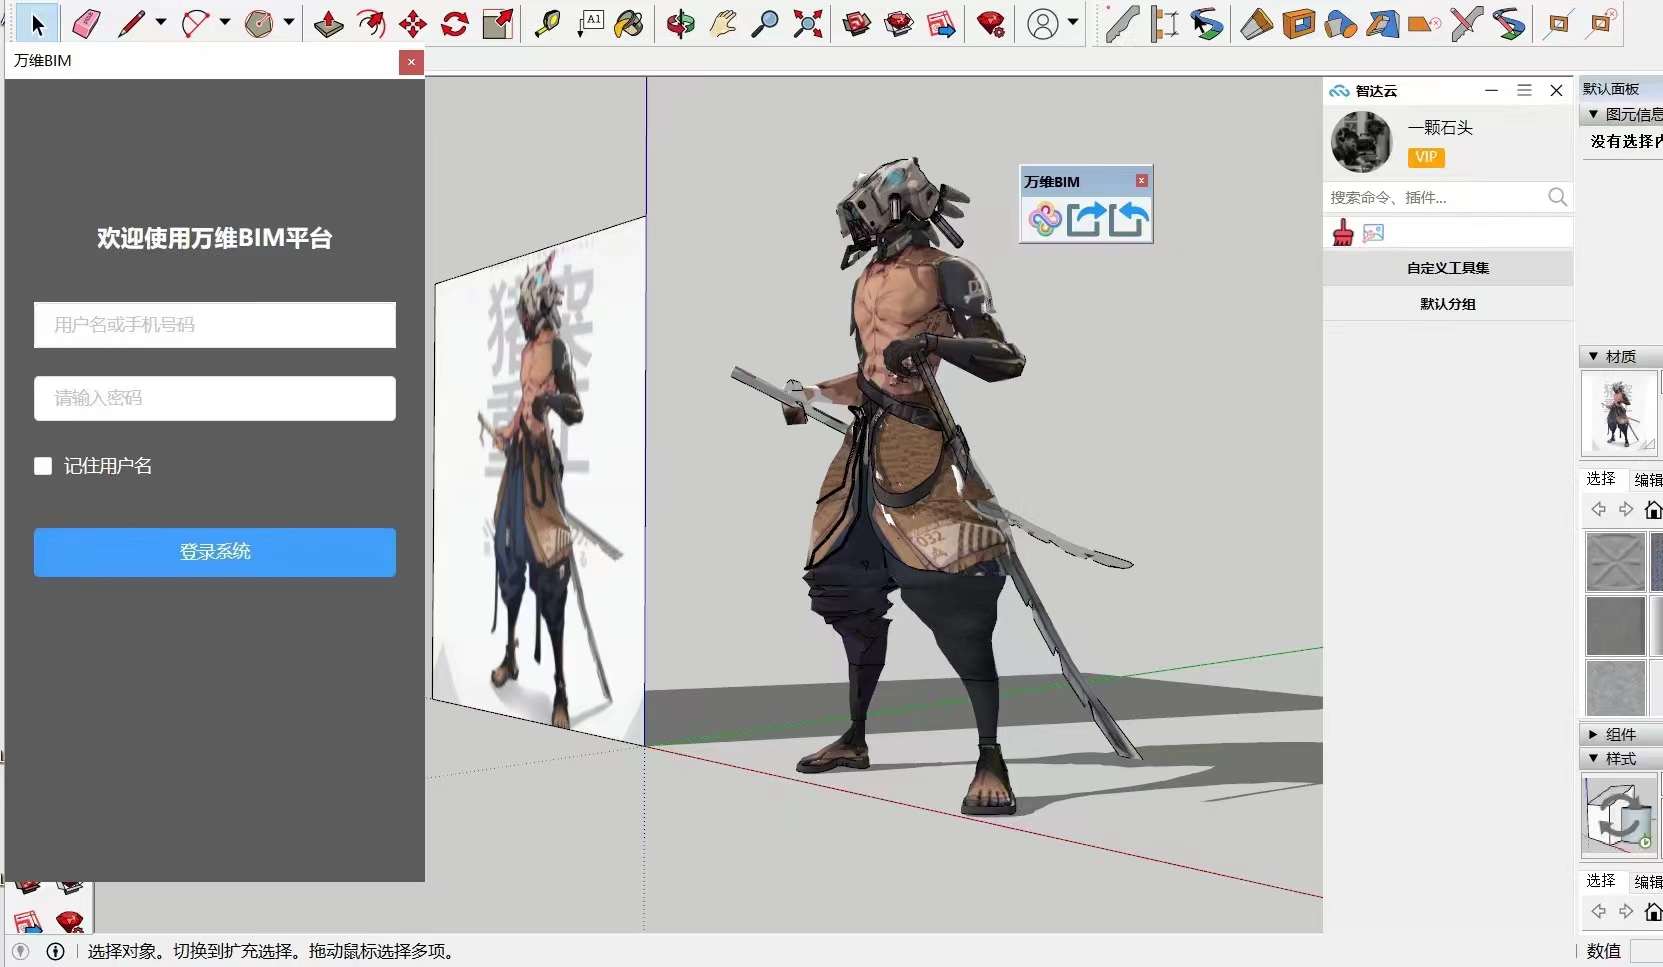Activate the Text label tool

[590, 24]
